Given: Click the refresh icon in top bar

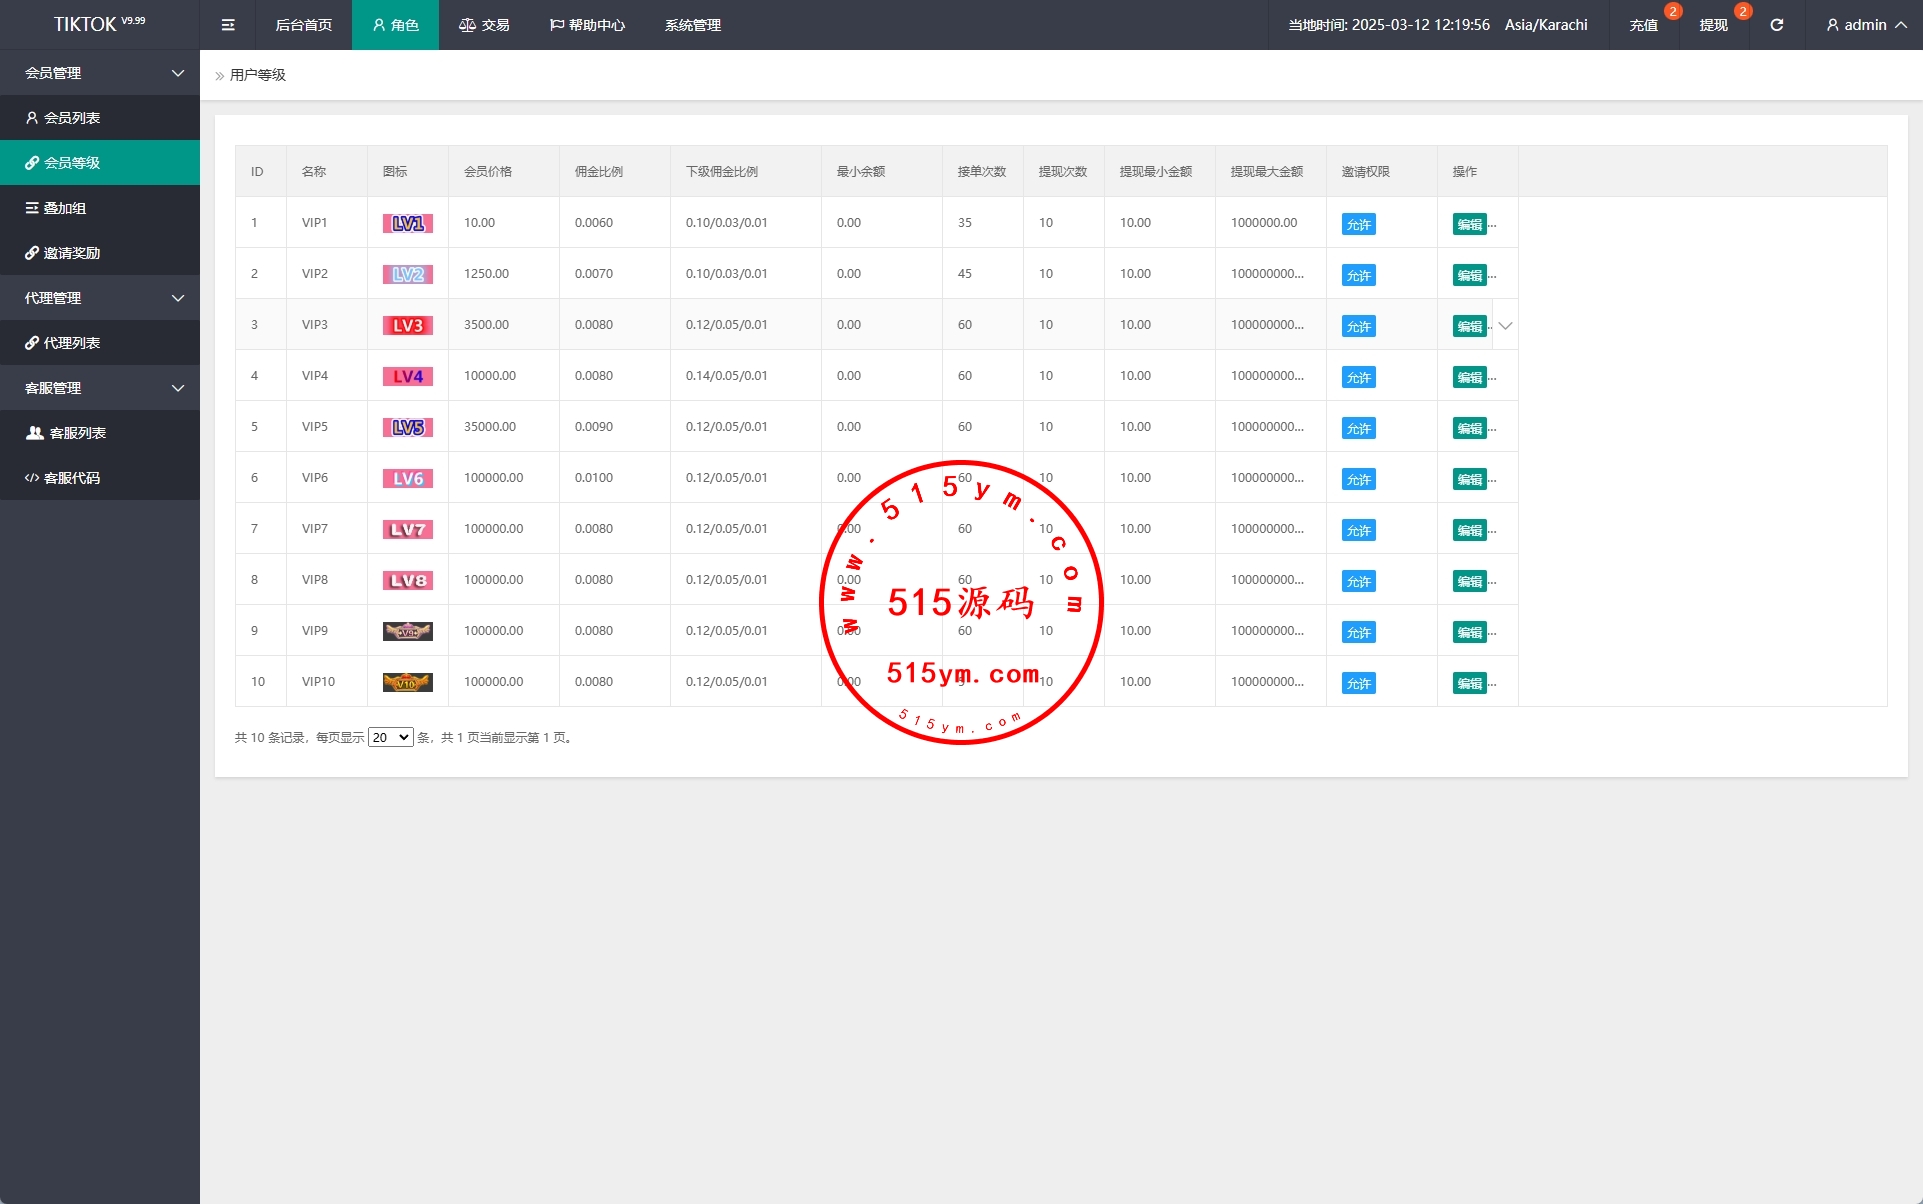Looking at the screenshot, I should (1776, 25).
